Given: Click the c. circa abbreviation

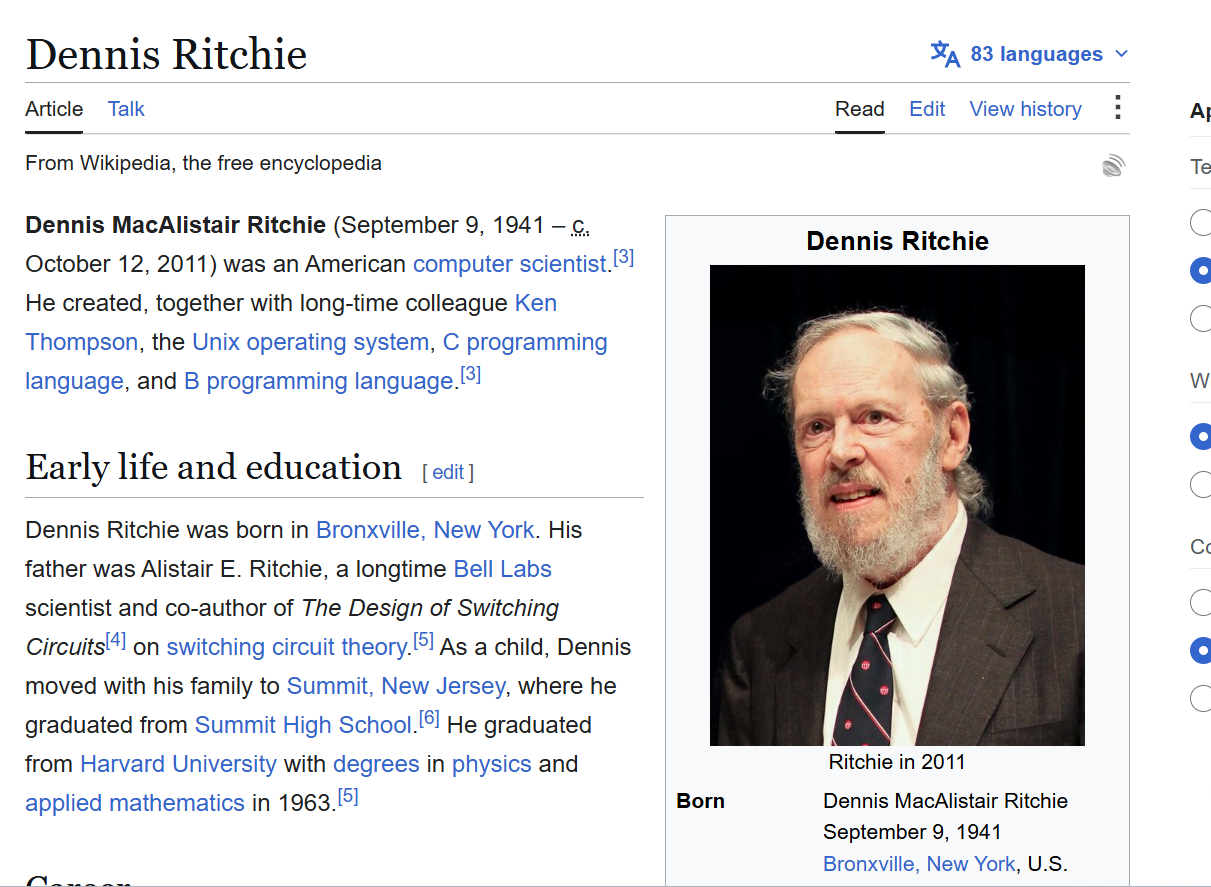Looking at the screenshot, I should [x=580, y=225].
